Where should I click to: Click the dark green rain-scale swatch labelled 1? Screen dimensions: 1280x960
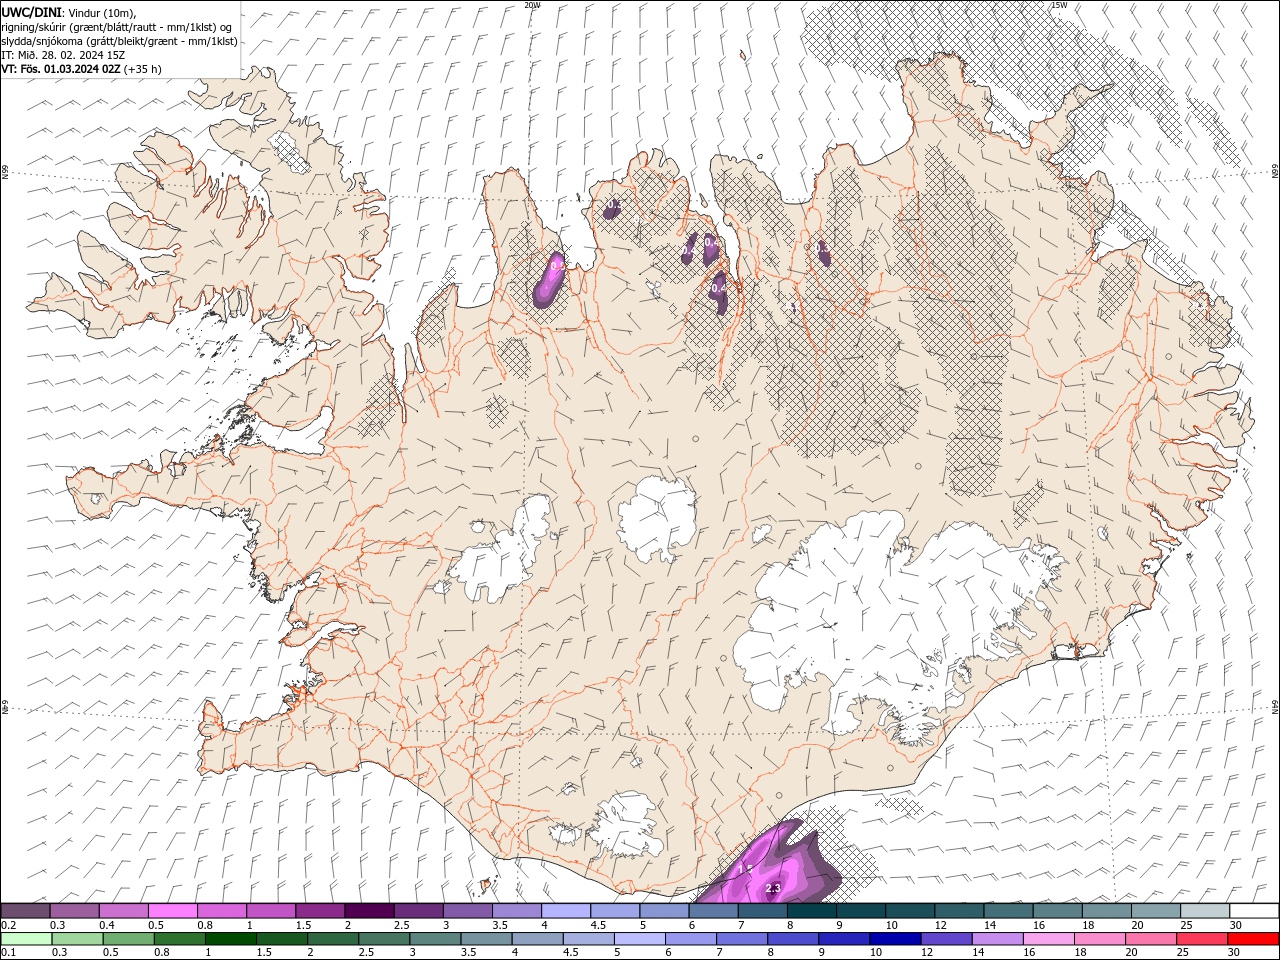pyautogui.click(x=231, y=939)
